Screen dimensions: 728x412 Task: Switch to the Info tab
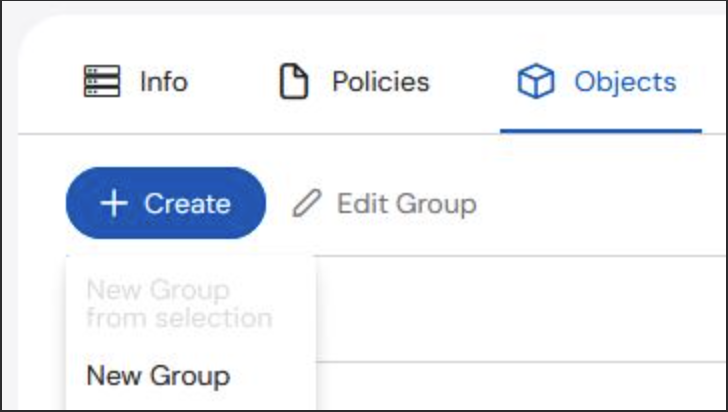pyautogui.click(x=136, y=81)
